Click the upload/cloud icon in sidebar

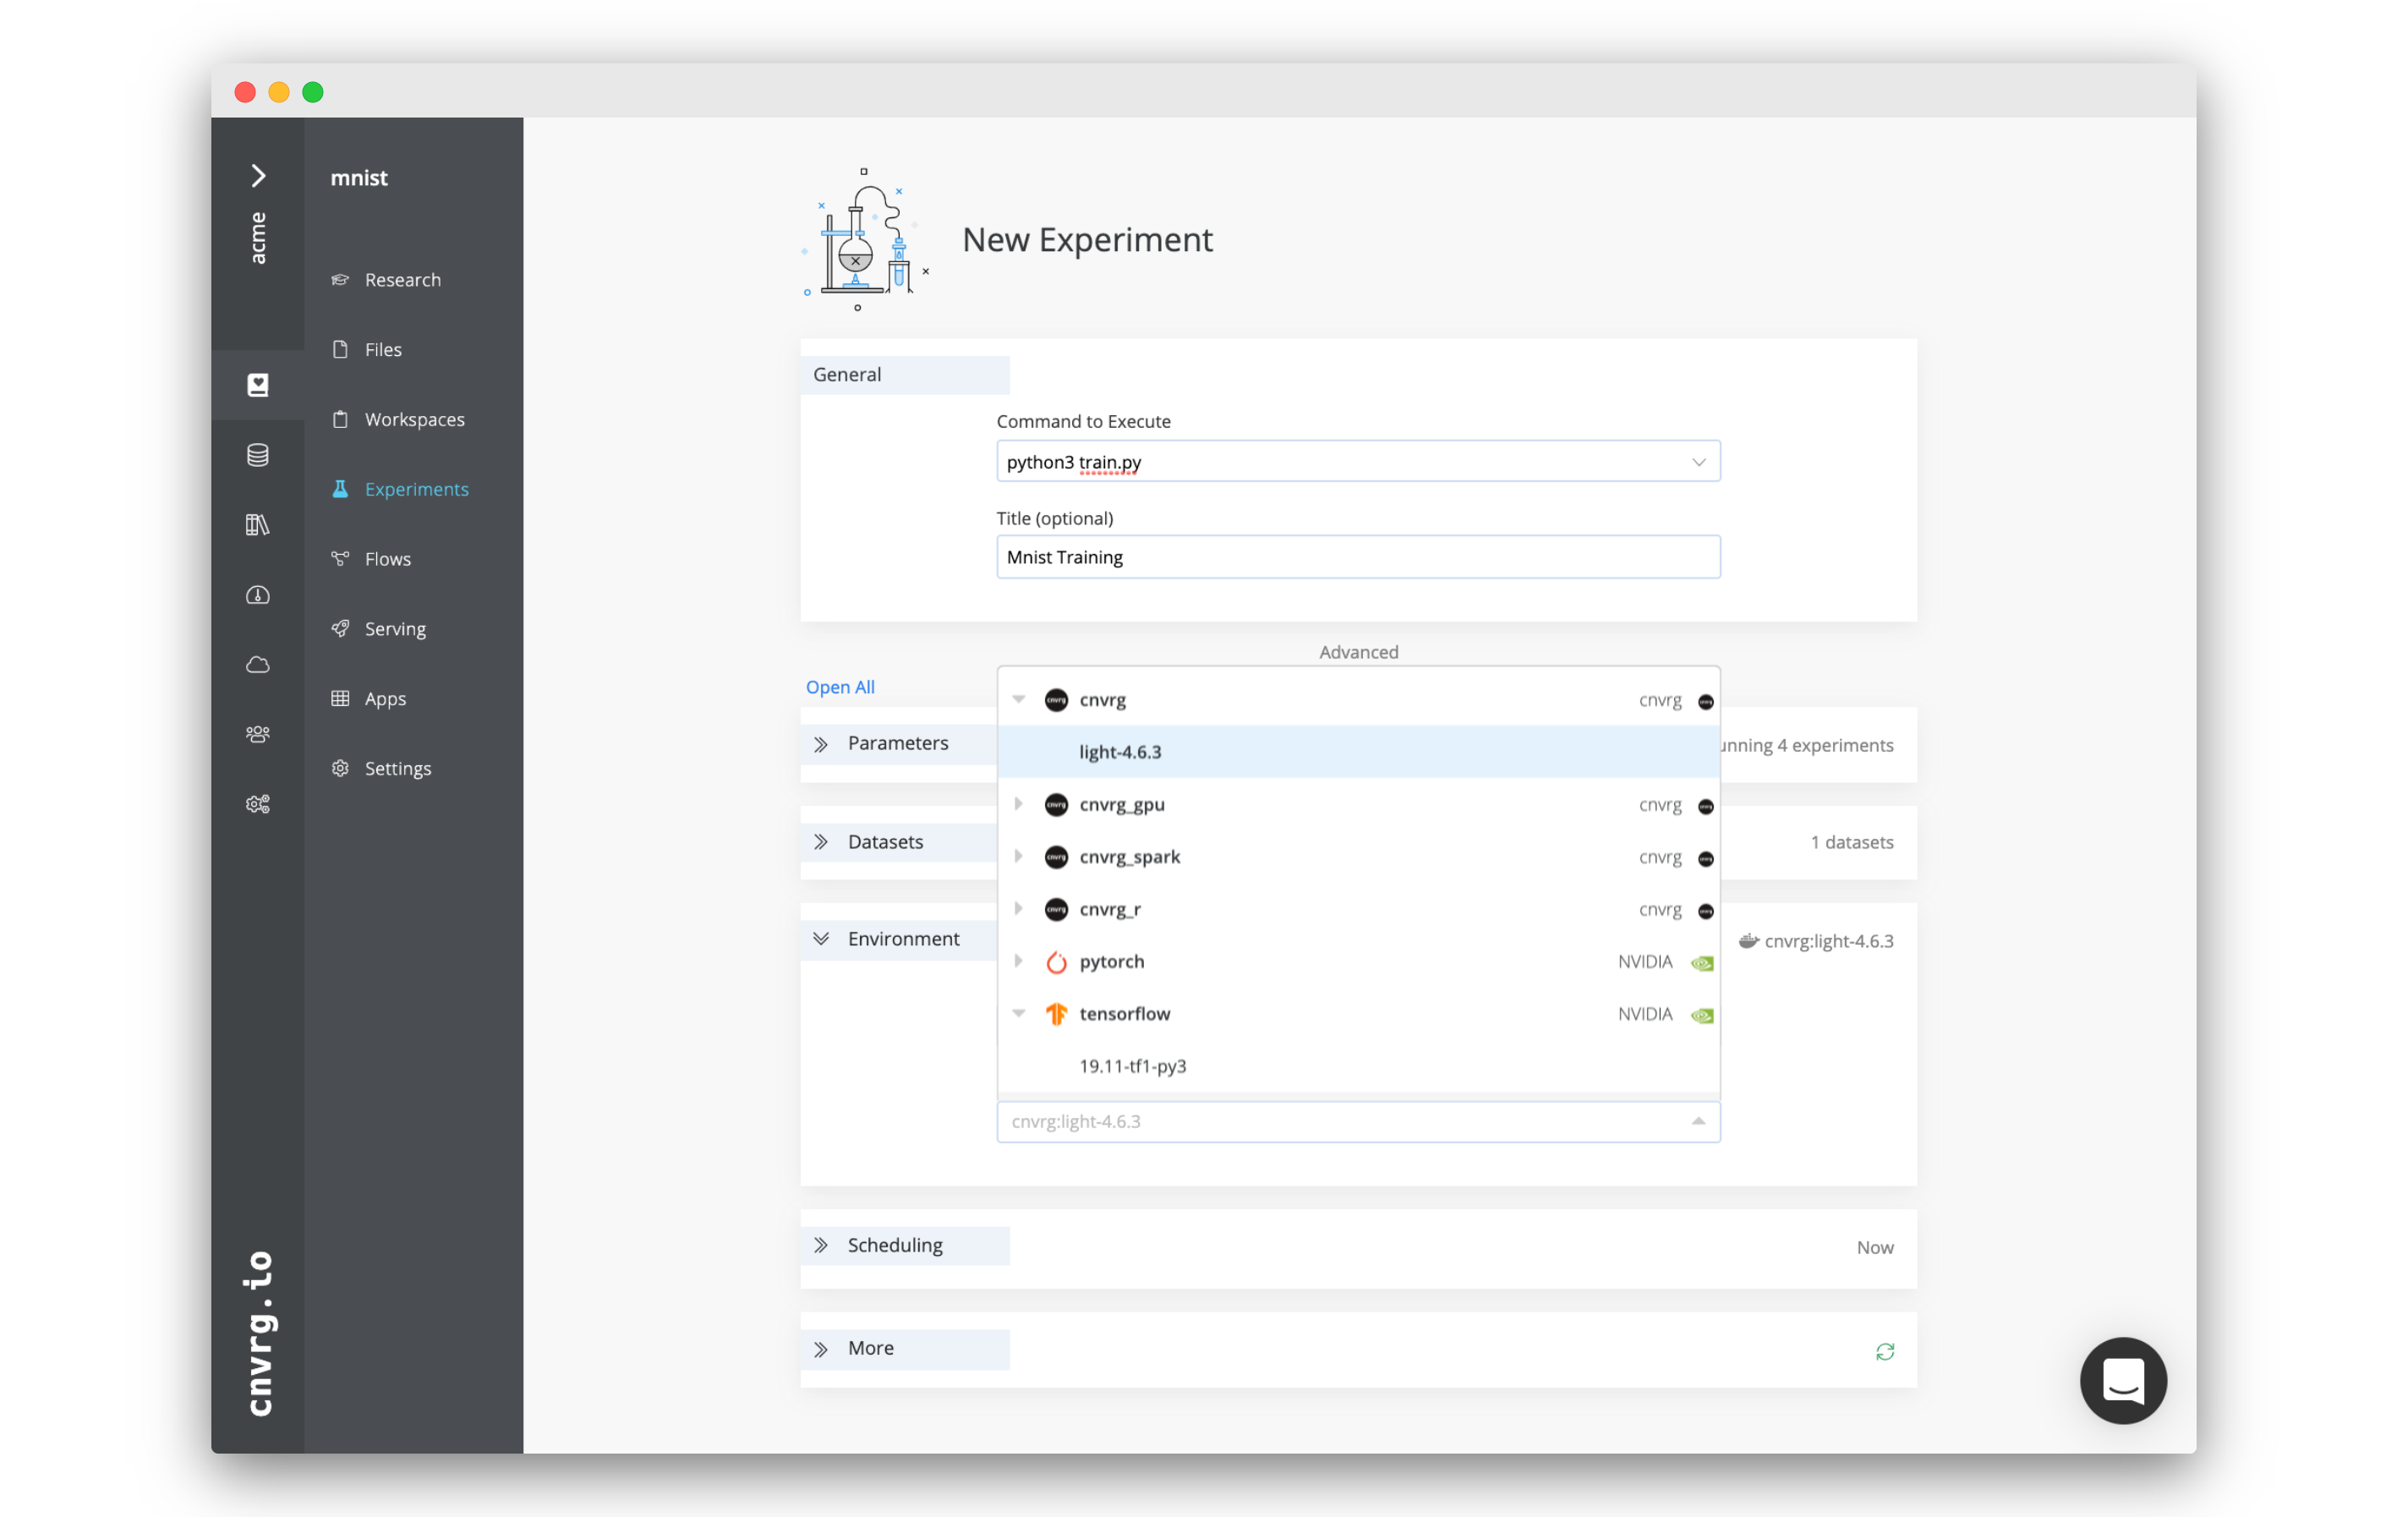[257, 664]
